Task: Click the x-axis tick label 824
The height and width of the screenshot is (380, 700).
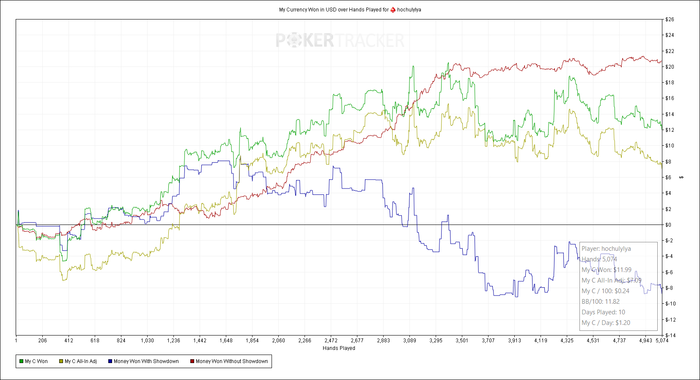Action: click(x=121, y=340)
